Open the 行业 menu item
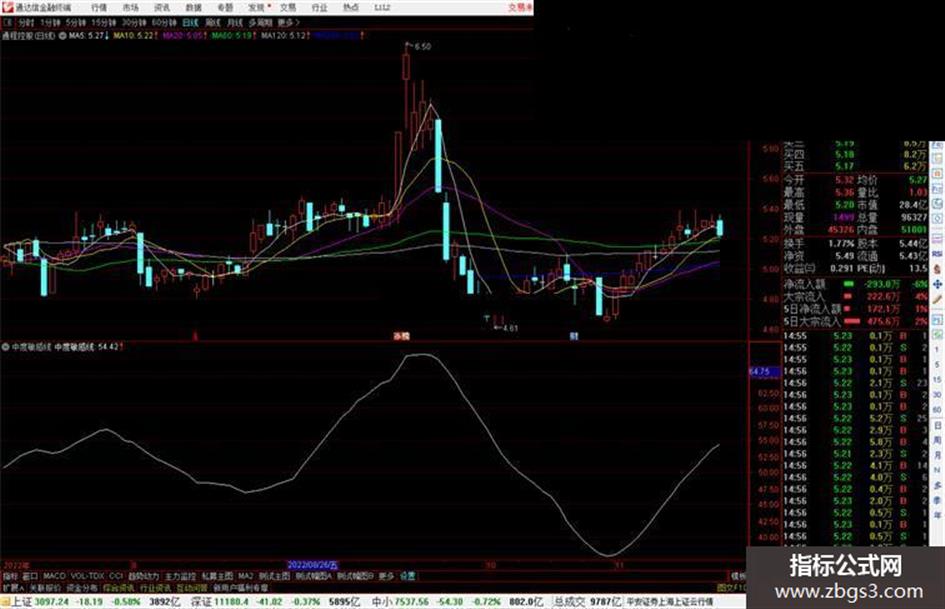Image resolution: width=945 pixels, height=609 pixels. 319,8
